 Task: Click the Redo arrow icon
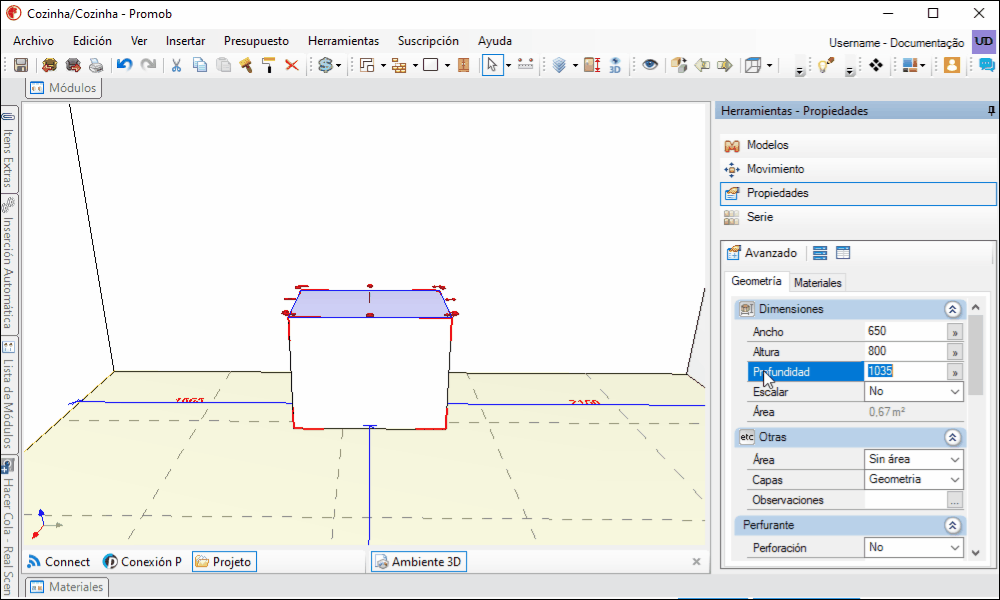[148, 65]
